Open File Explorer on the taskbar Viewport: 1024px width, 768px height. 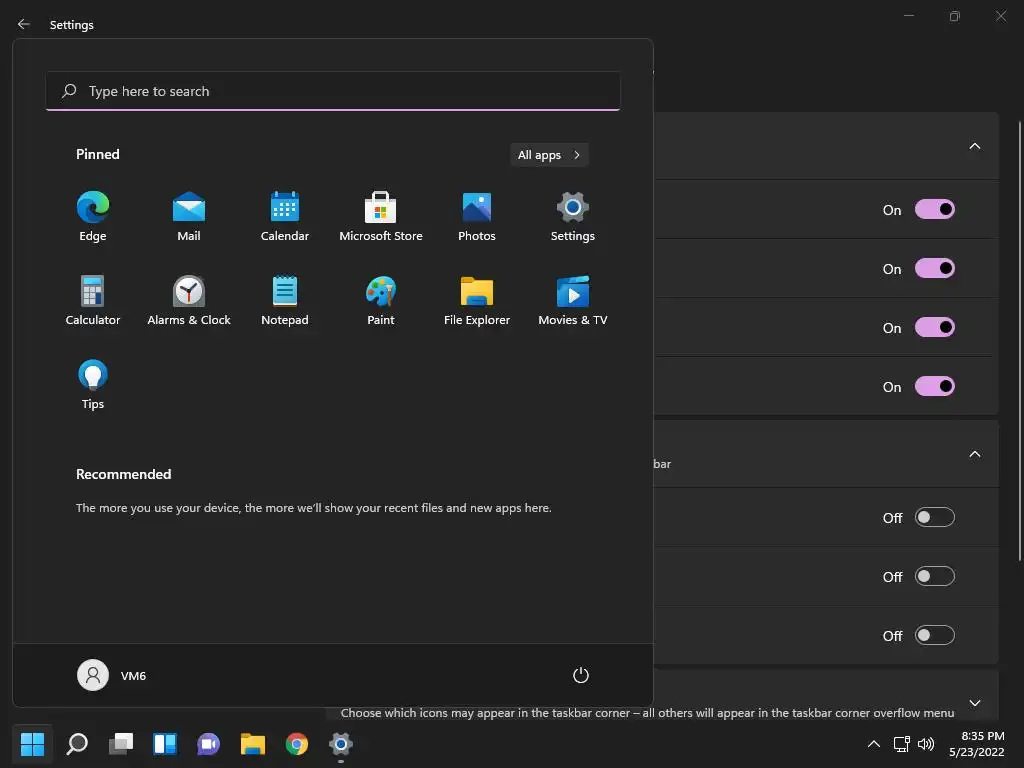[x=253, y=744]
